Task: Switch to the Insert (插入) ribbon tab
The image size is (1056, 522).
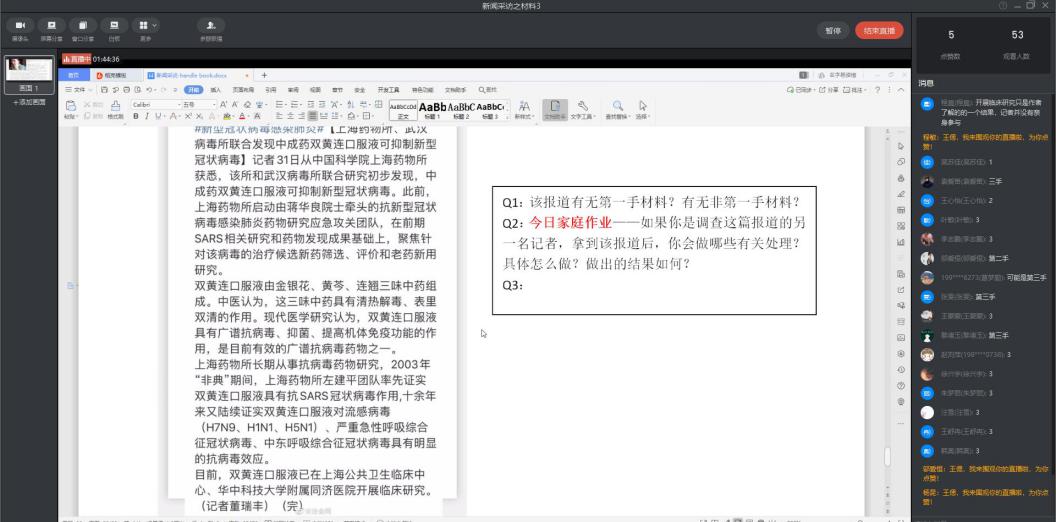Action: (215, 89)
